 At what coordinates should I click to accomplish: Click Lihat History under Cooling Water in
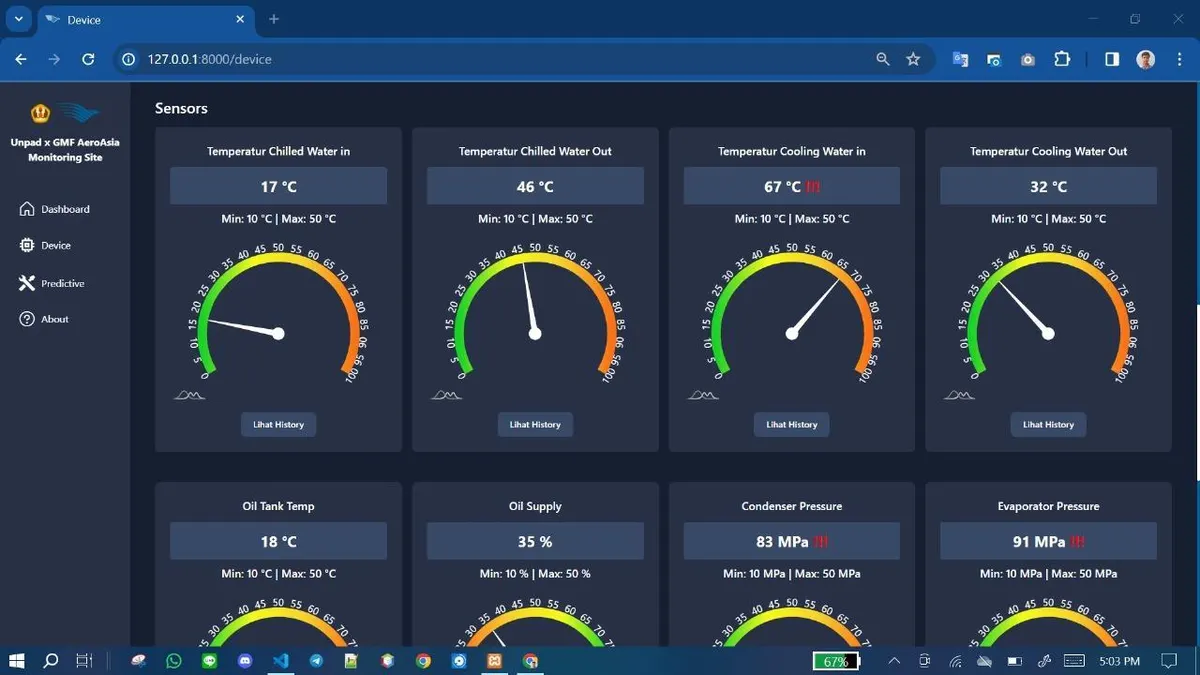coord(791,424)
